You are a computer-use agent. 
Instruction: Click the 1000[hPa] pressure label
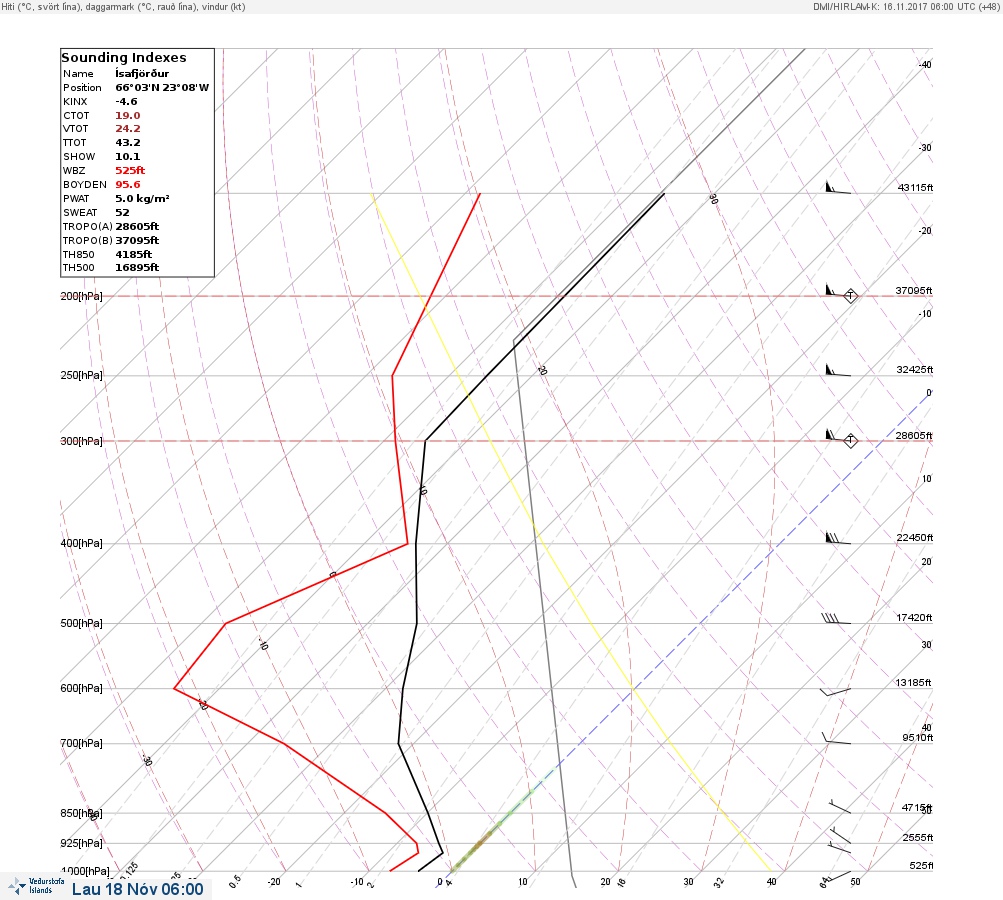[x=84, y=871]
